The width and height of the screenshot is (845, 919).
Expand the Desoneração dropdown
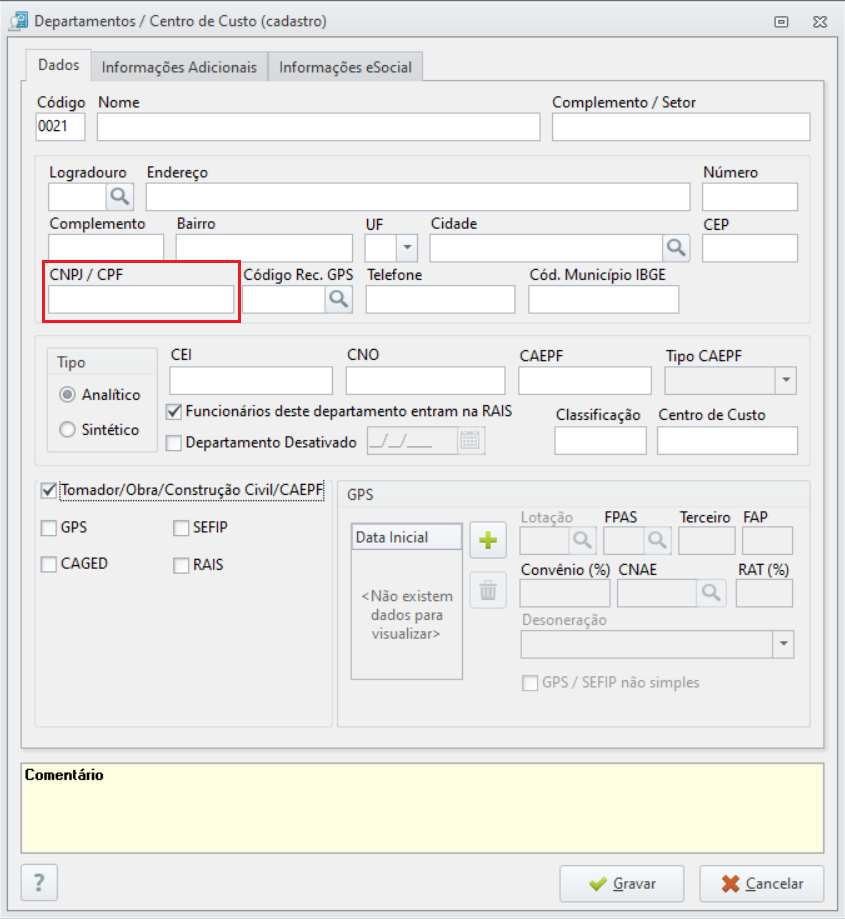pyautogui.click(x=783, y=644)
